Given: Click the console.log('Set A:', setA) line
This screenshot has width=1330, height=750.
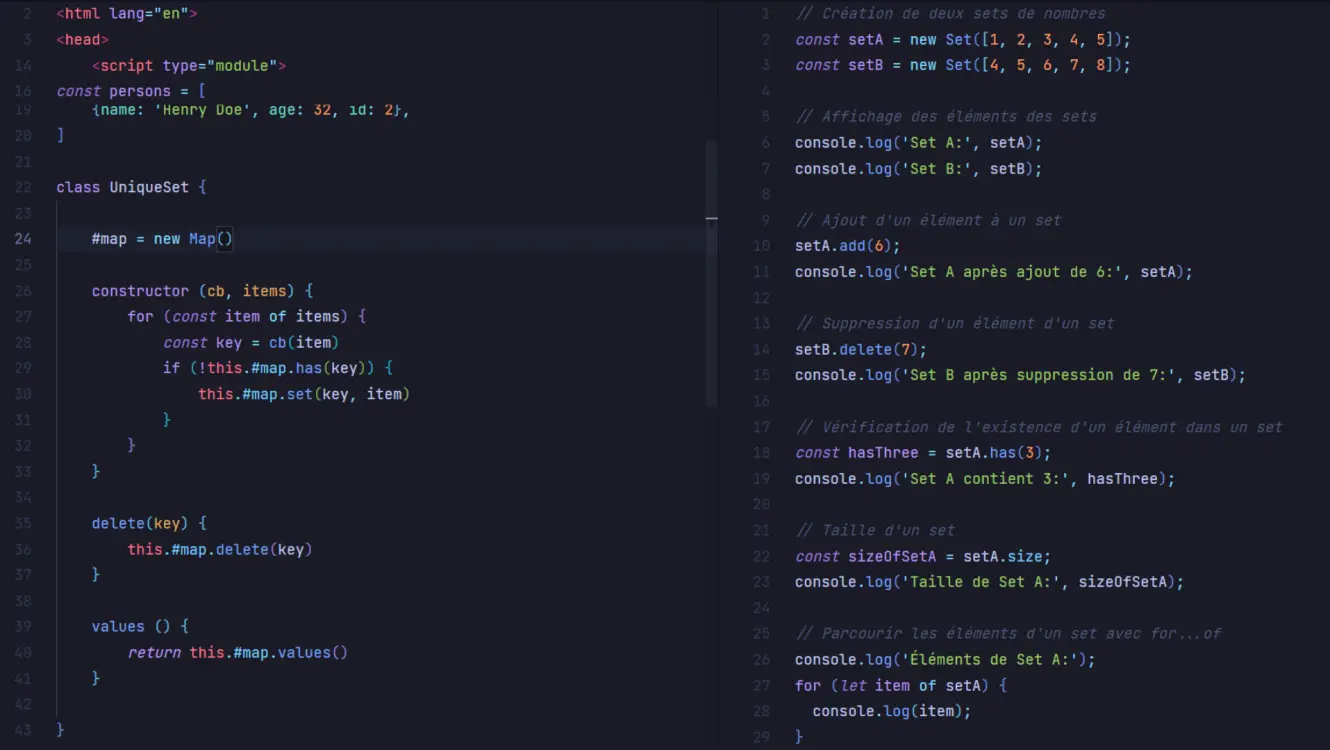Looking at the screenshot, I should pos(919,143).
